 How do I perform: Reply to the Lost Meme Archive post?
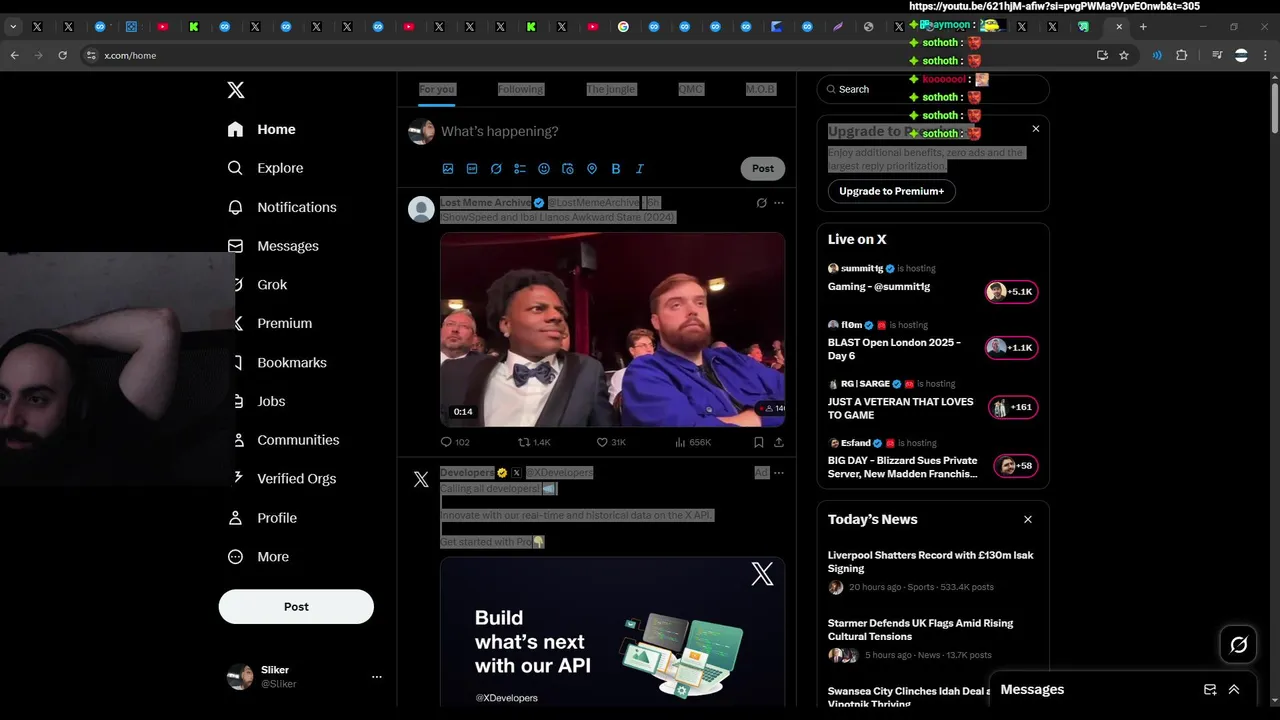tap(455, 442)
